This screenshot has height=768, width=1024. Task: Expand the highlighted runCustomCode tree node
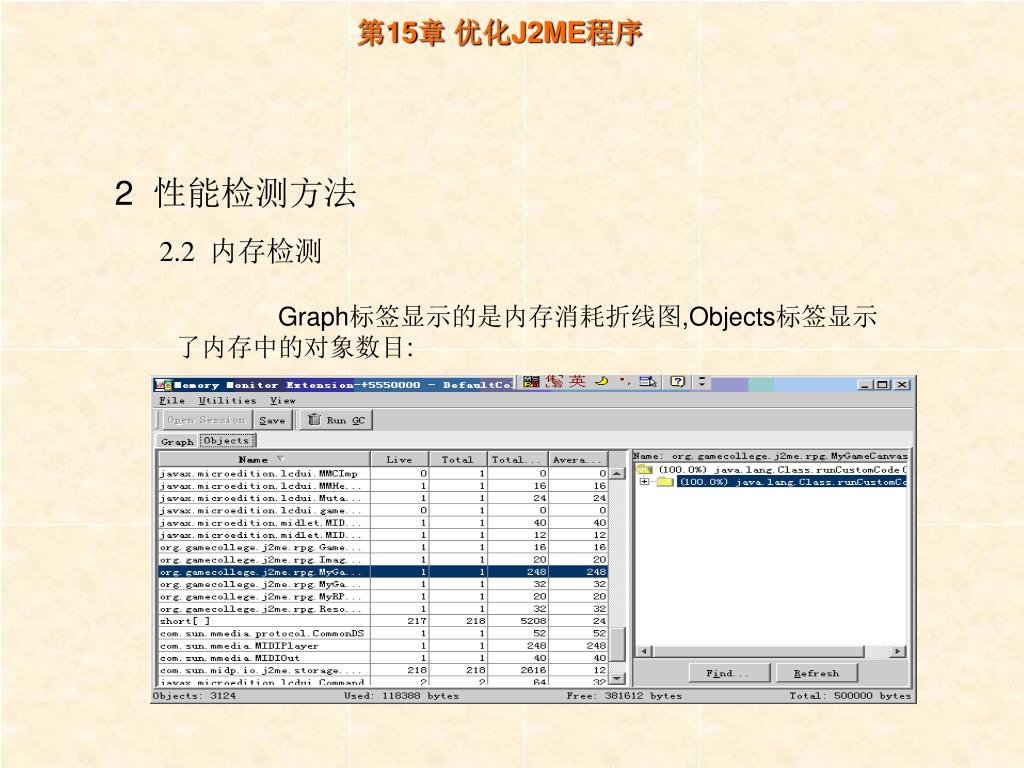645,482
